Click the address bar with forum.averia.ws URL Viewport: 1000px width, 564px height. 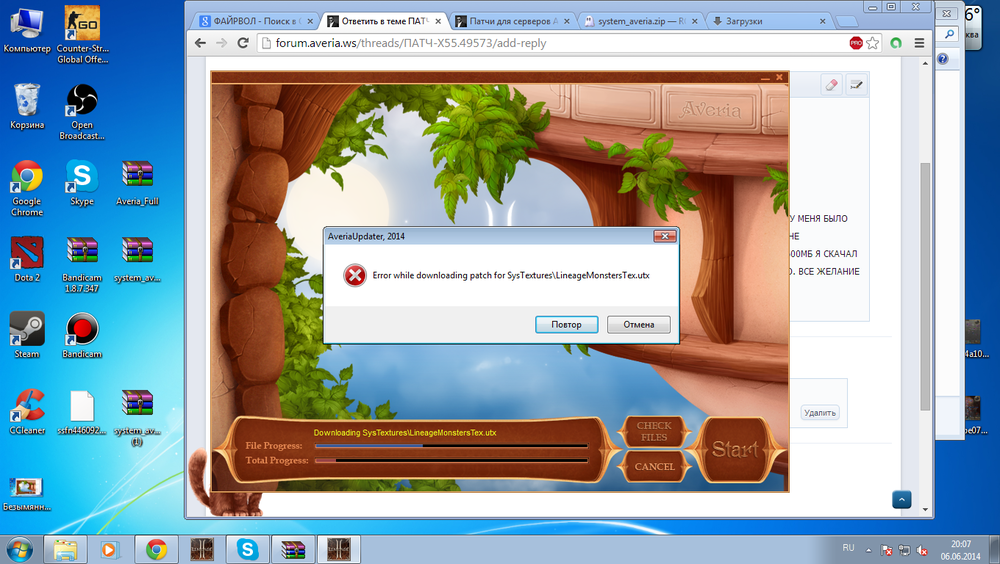pos(550,43)
